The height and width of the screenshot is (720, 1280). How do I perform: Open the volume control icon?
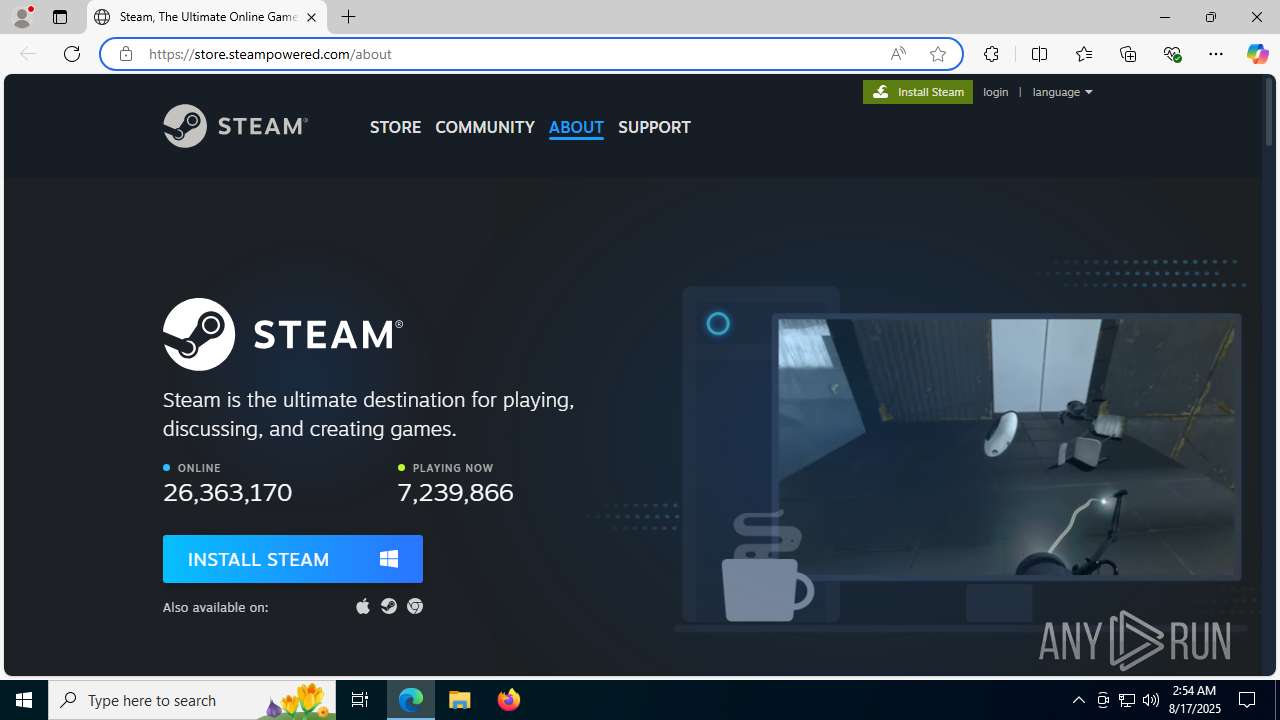click(x=1151, y=700)
